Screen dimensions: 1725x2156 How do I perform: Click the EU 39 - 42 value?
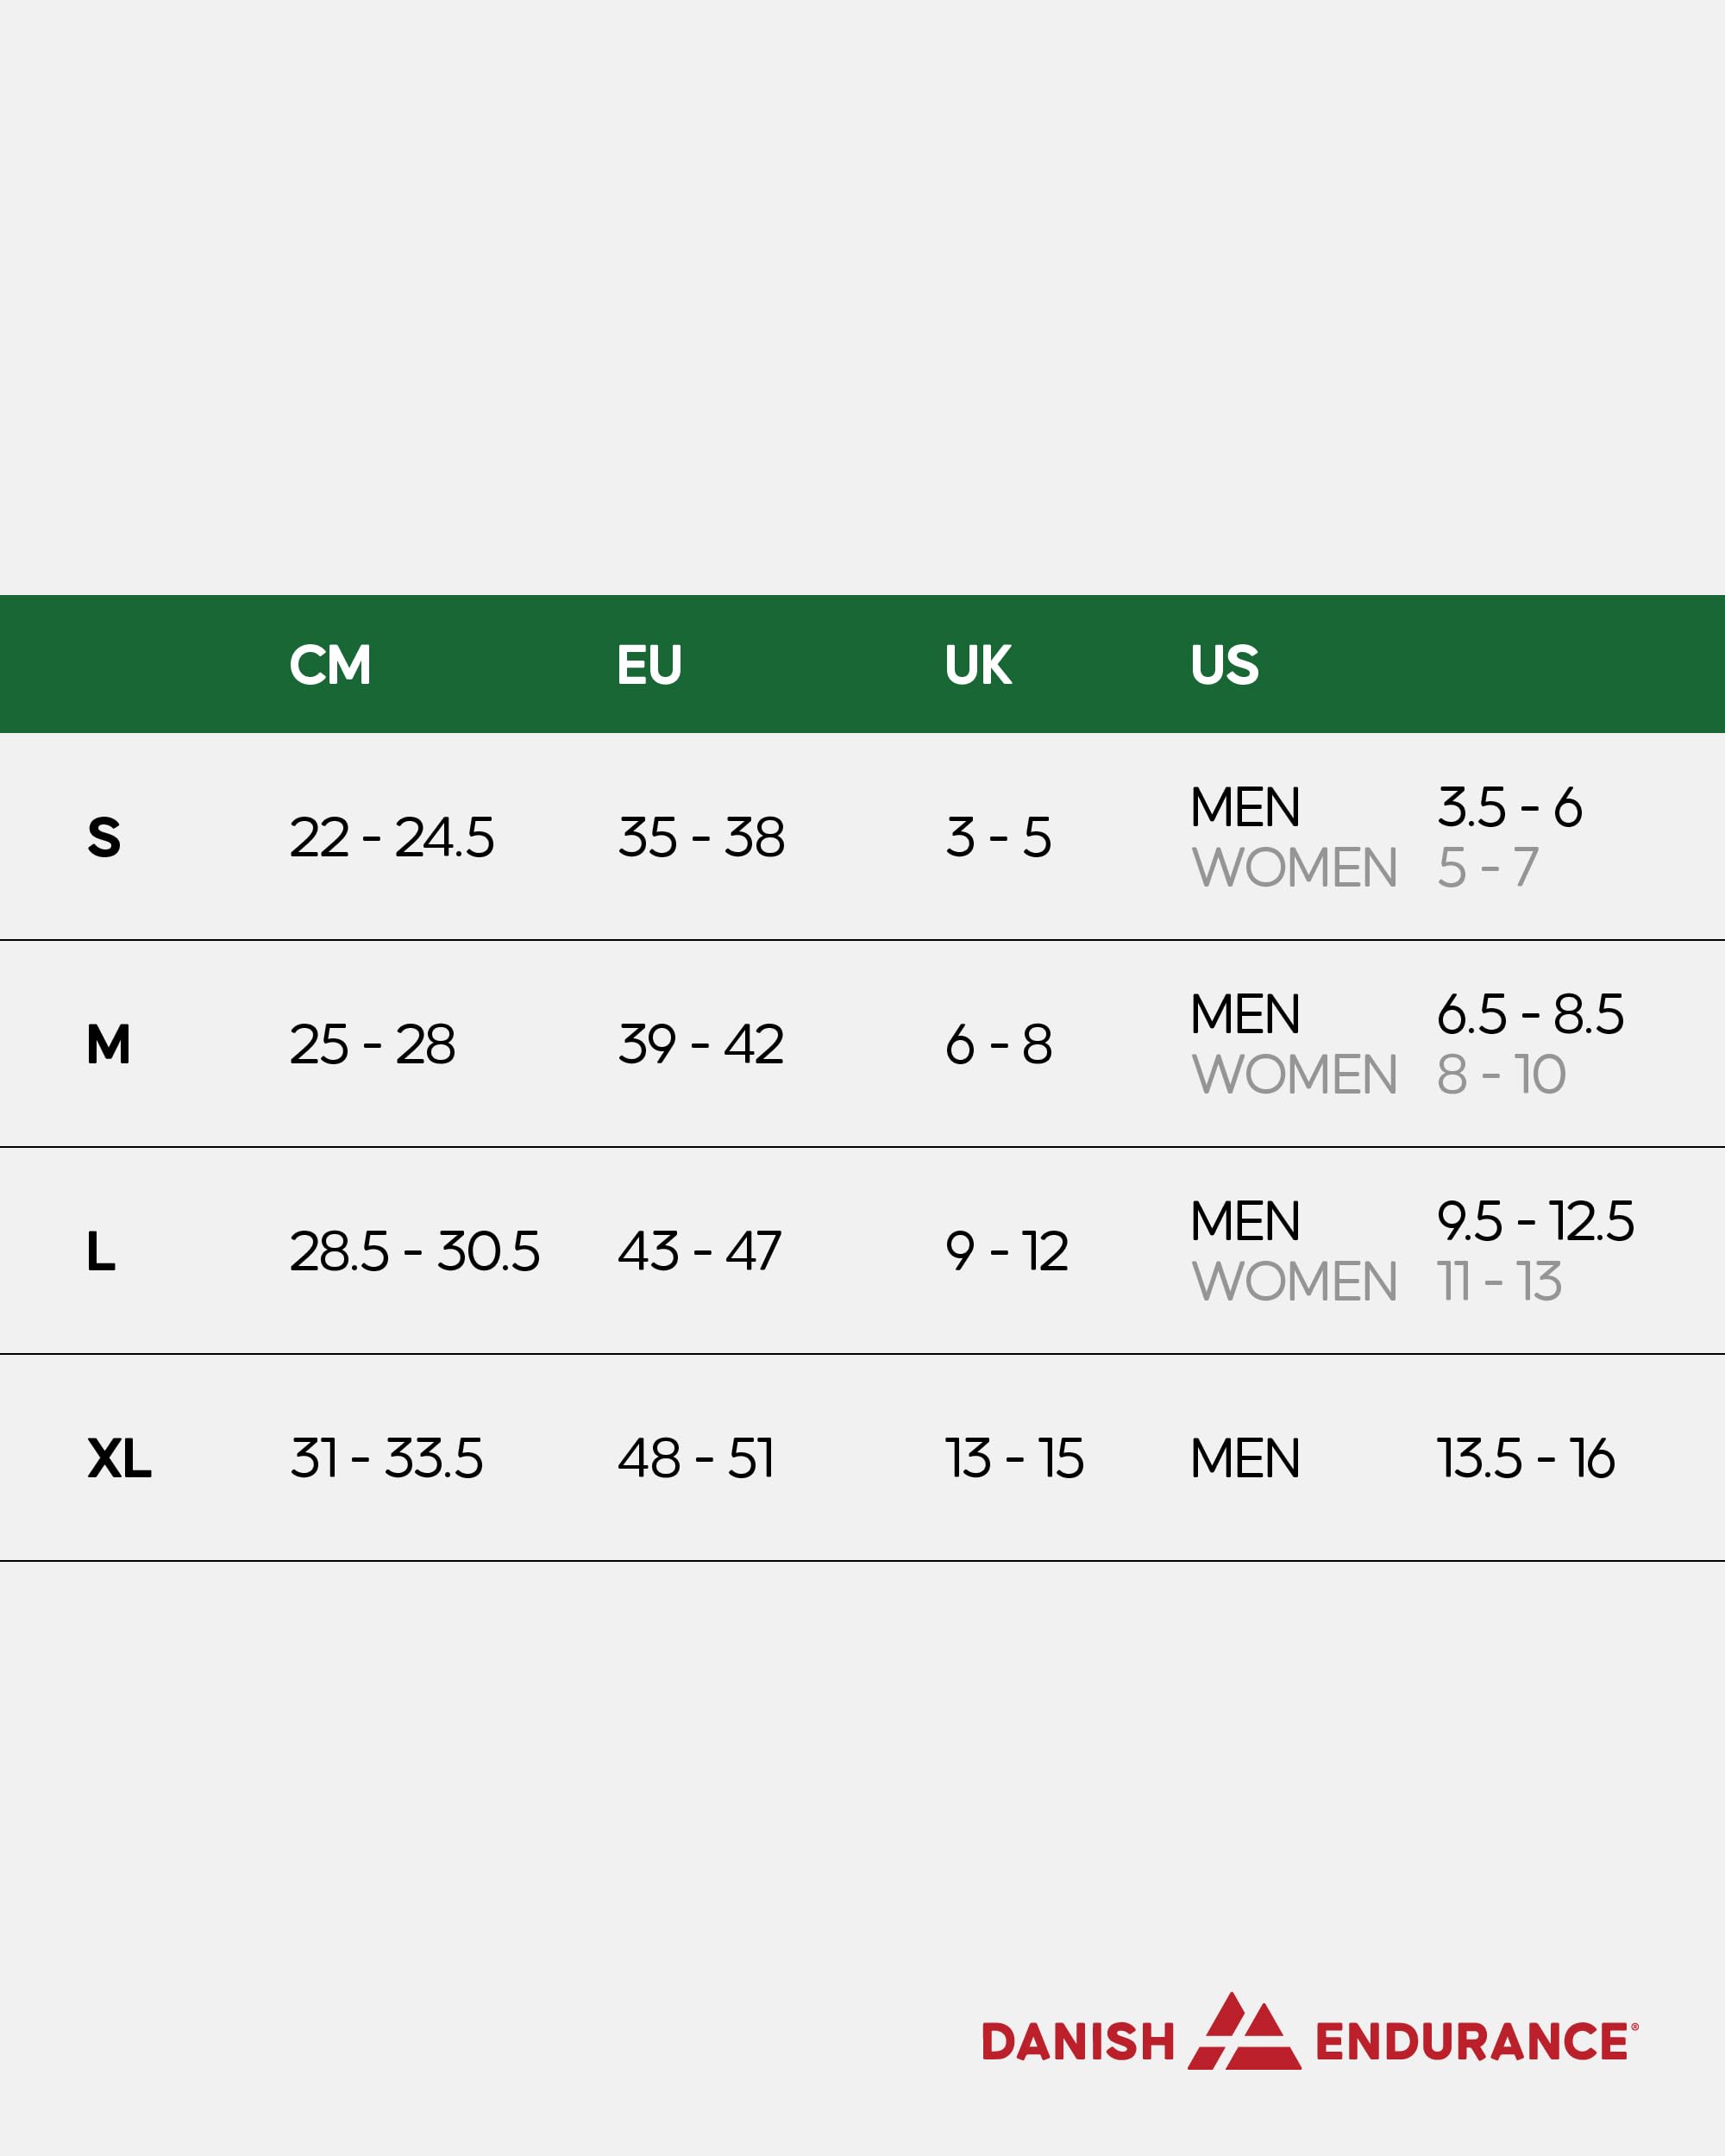[x=700, y=1045]
